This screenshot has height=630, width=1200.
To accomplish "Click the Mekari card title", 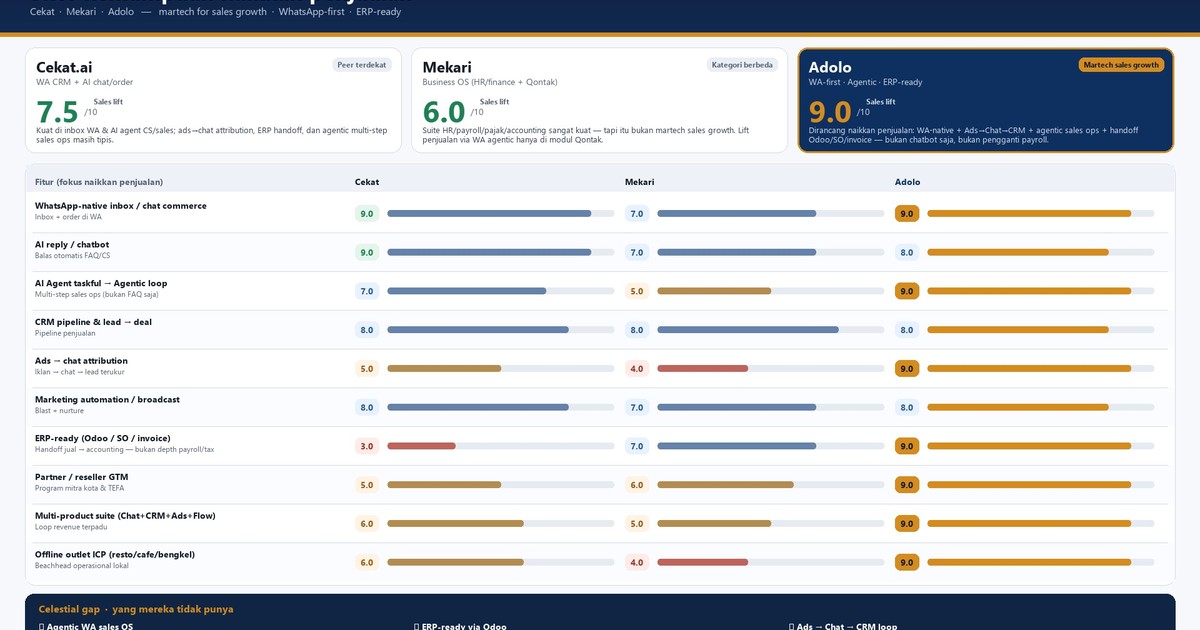I will tap(447, 67).
